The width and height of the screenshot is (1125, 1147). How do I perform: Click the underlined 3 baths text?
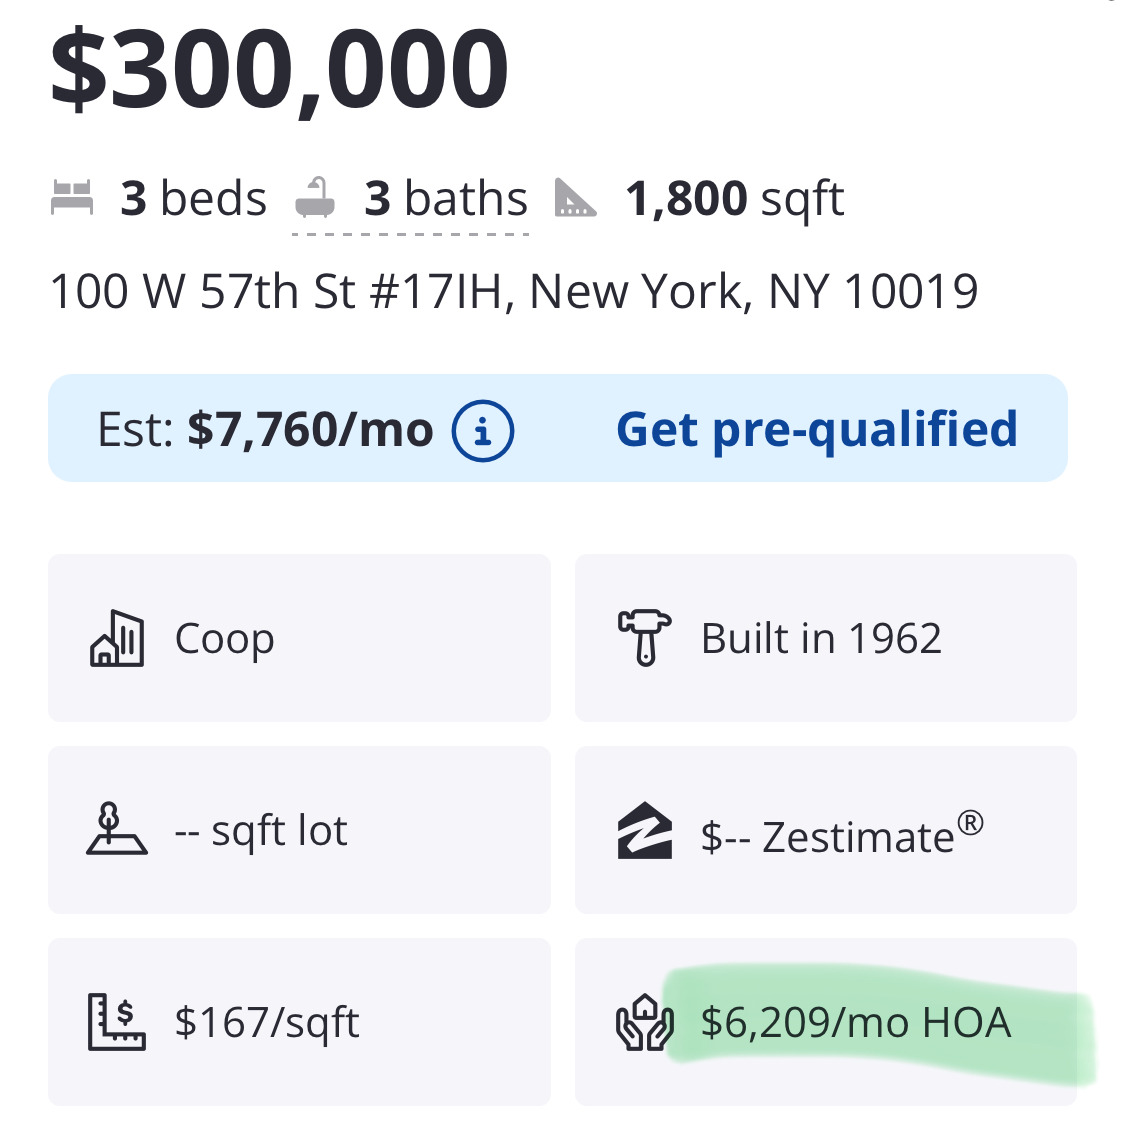(x=445, y=198)
